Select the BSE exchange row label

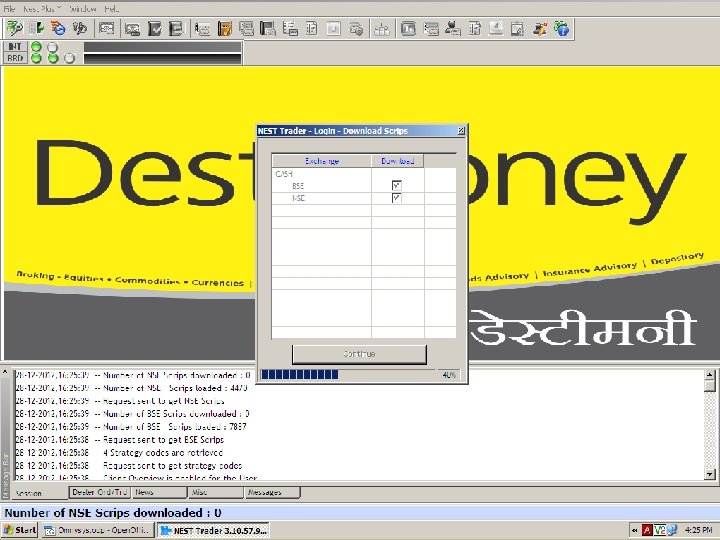point(298,186)
